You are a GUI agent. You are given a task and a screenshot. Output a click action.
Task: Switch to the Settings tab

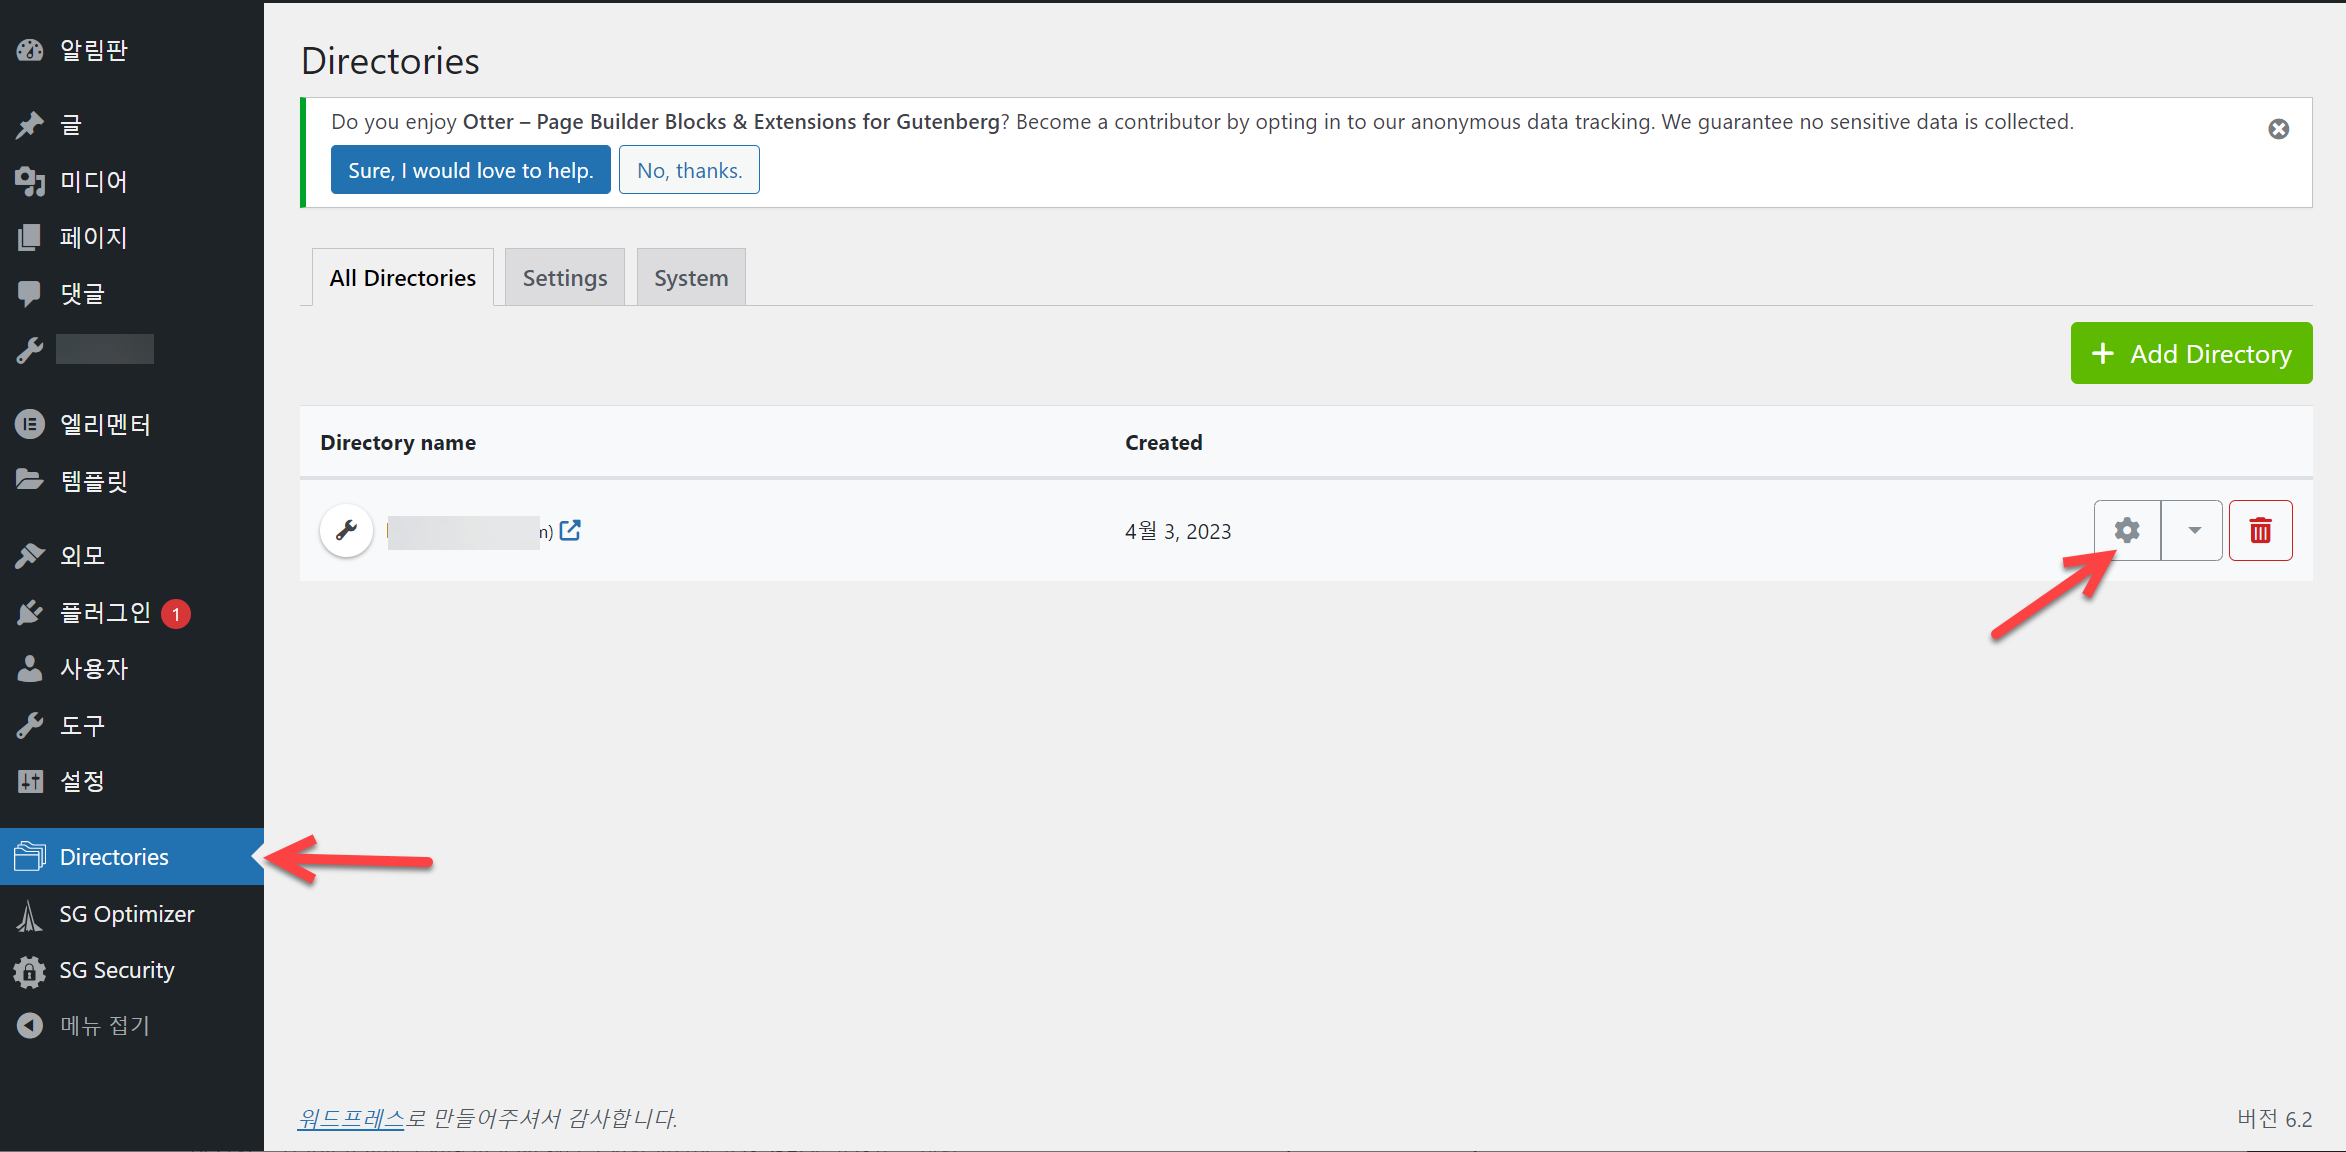[x=564, y=278]
